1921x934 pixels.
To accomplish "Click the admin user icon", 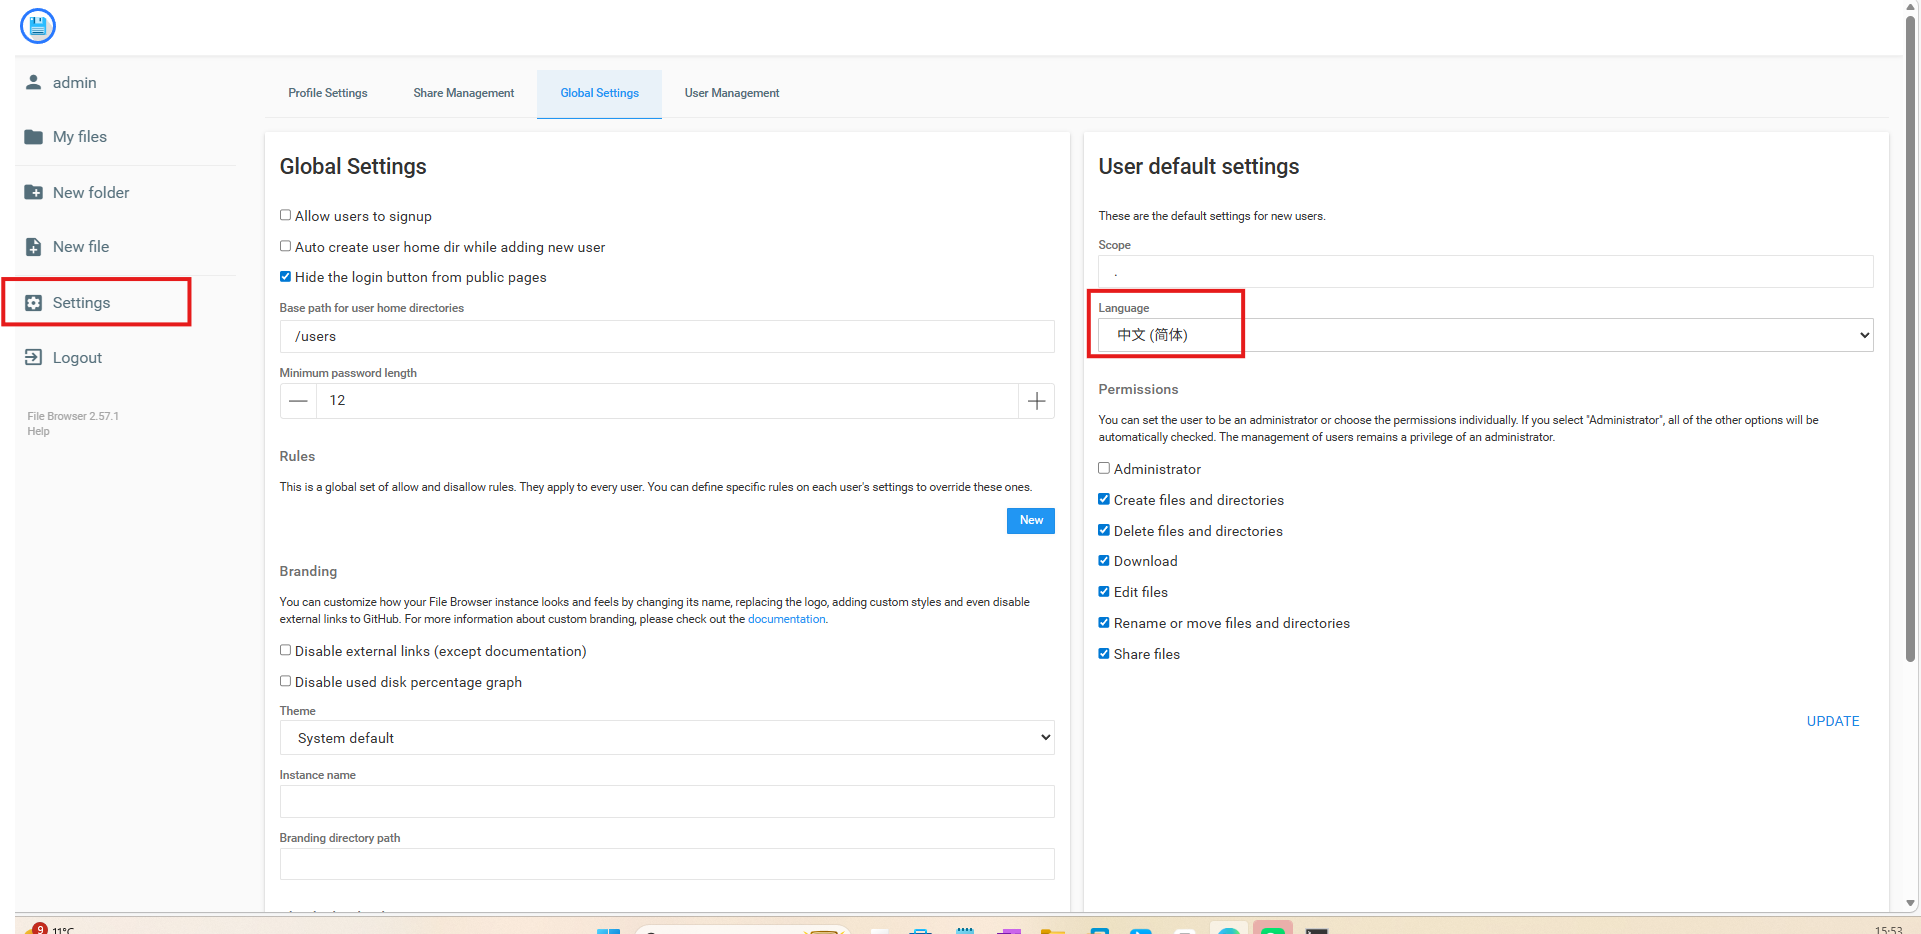I will (x=34, y=82).
